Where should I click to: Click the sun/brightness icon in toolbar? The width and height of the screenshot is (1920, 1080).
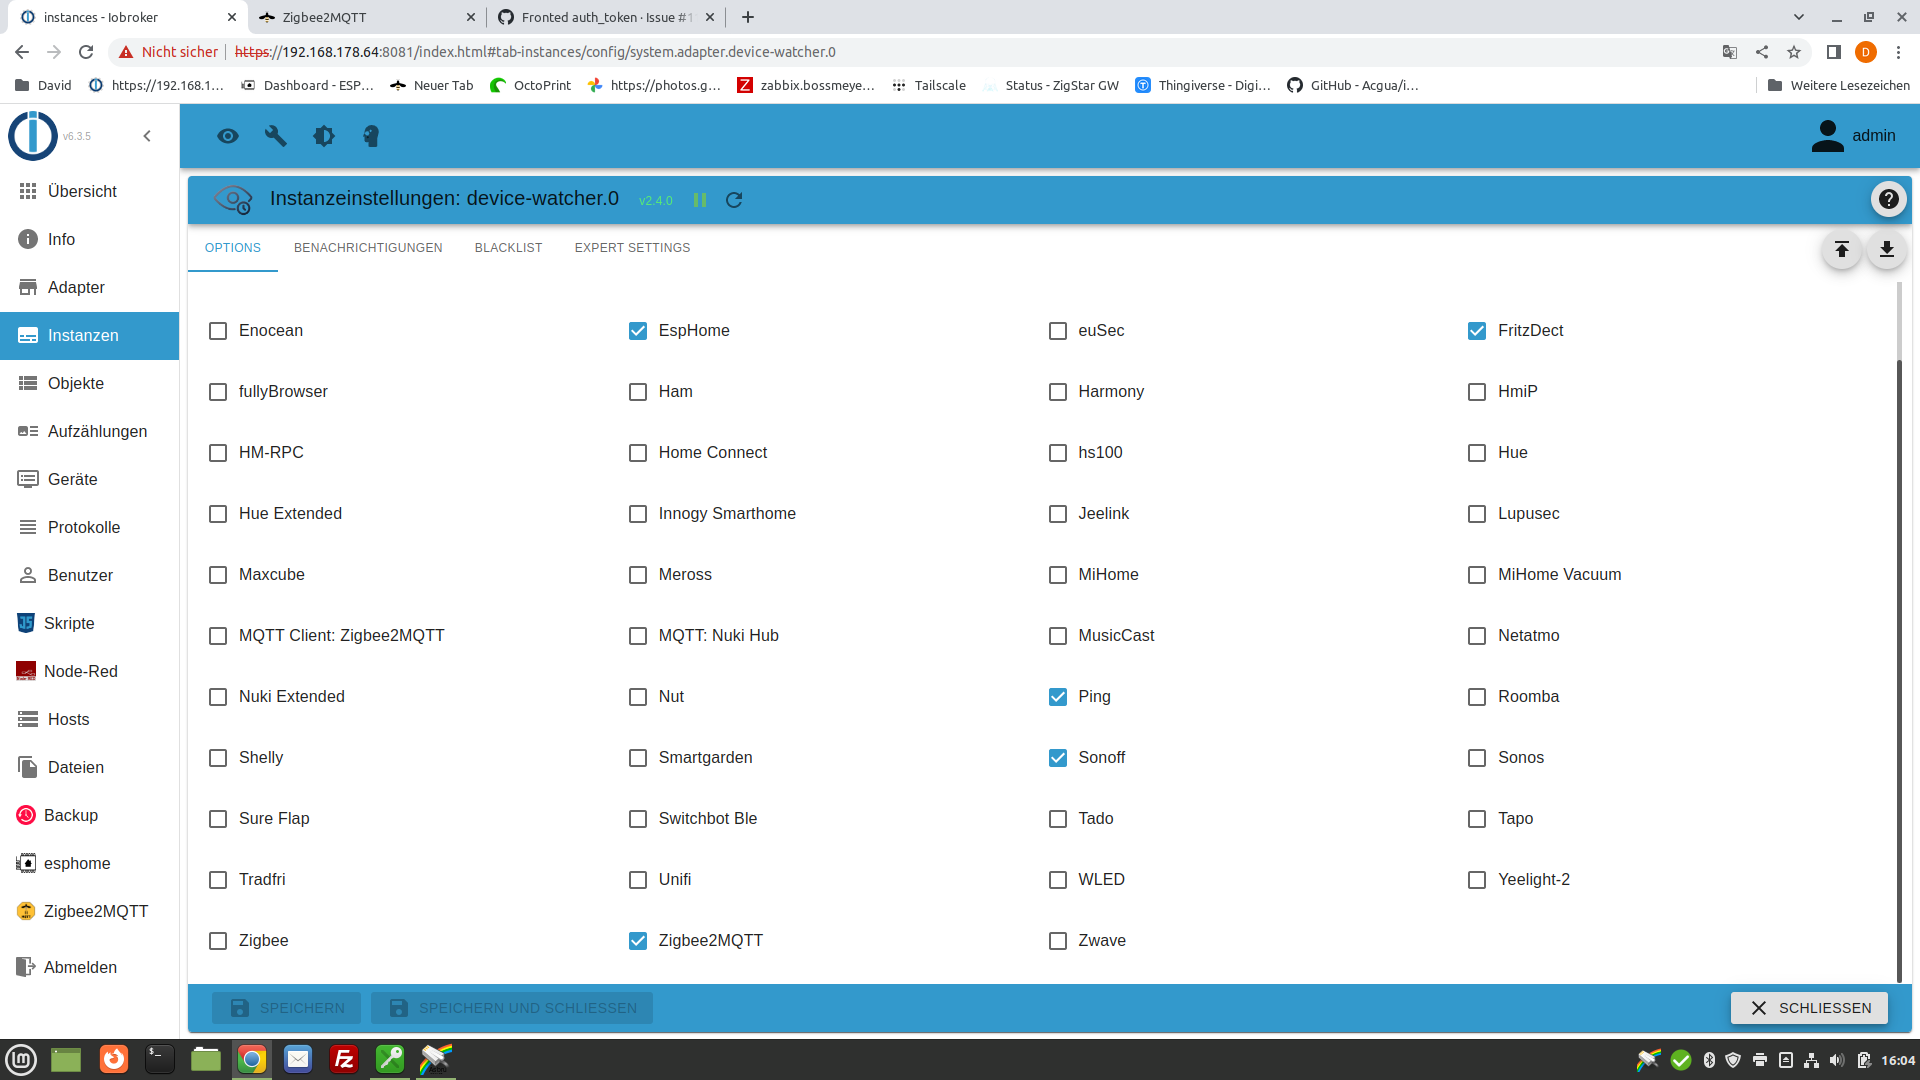323,136
